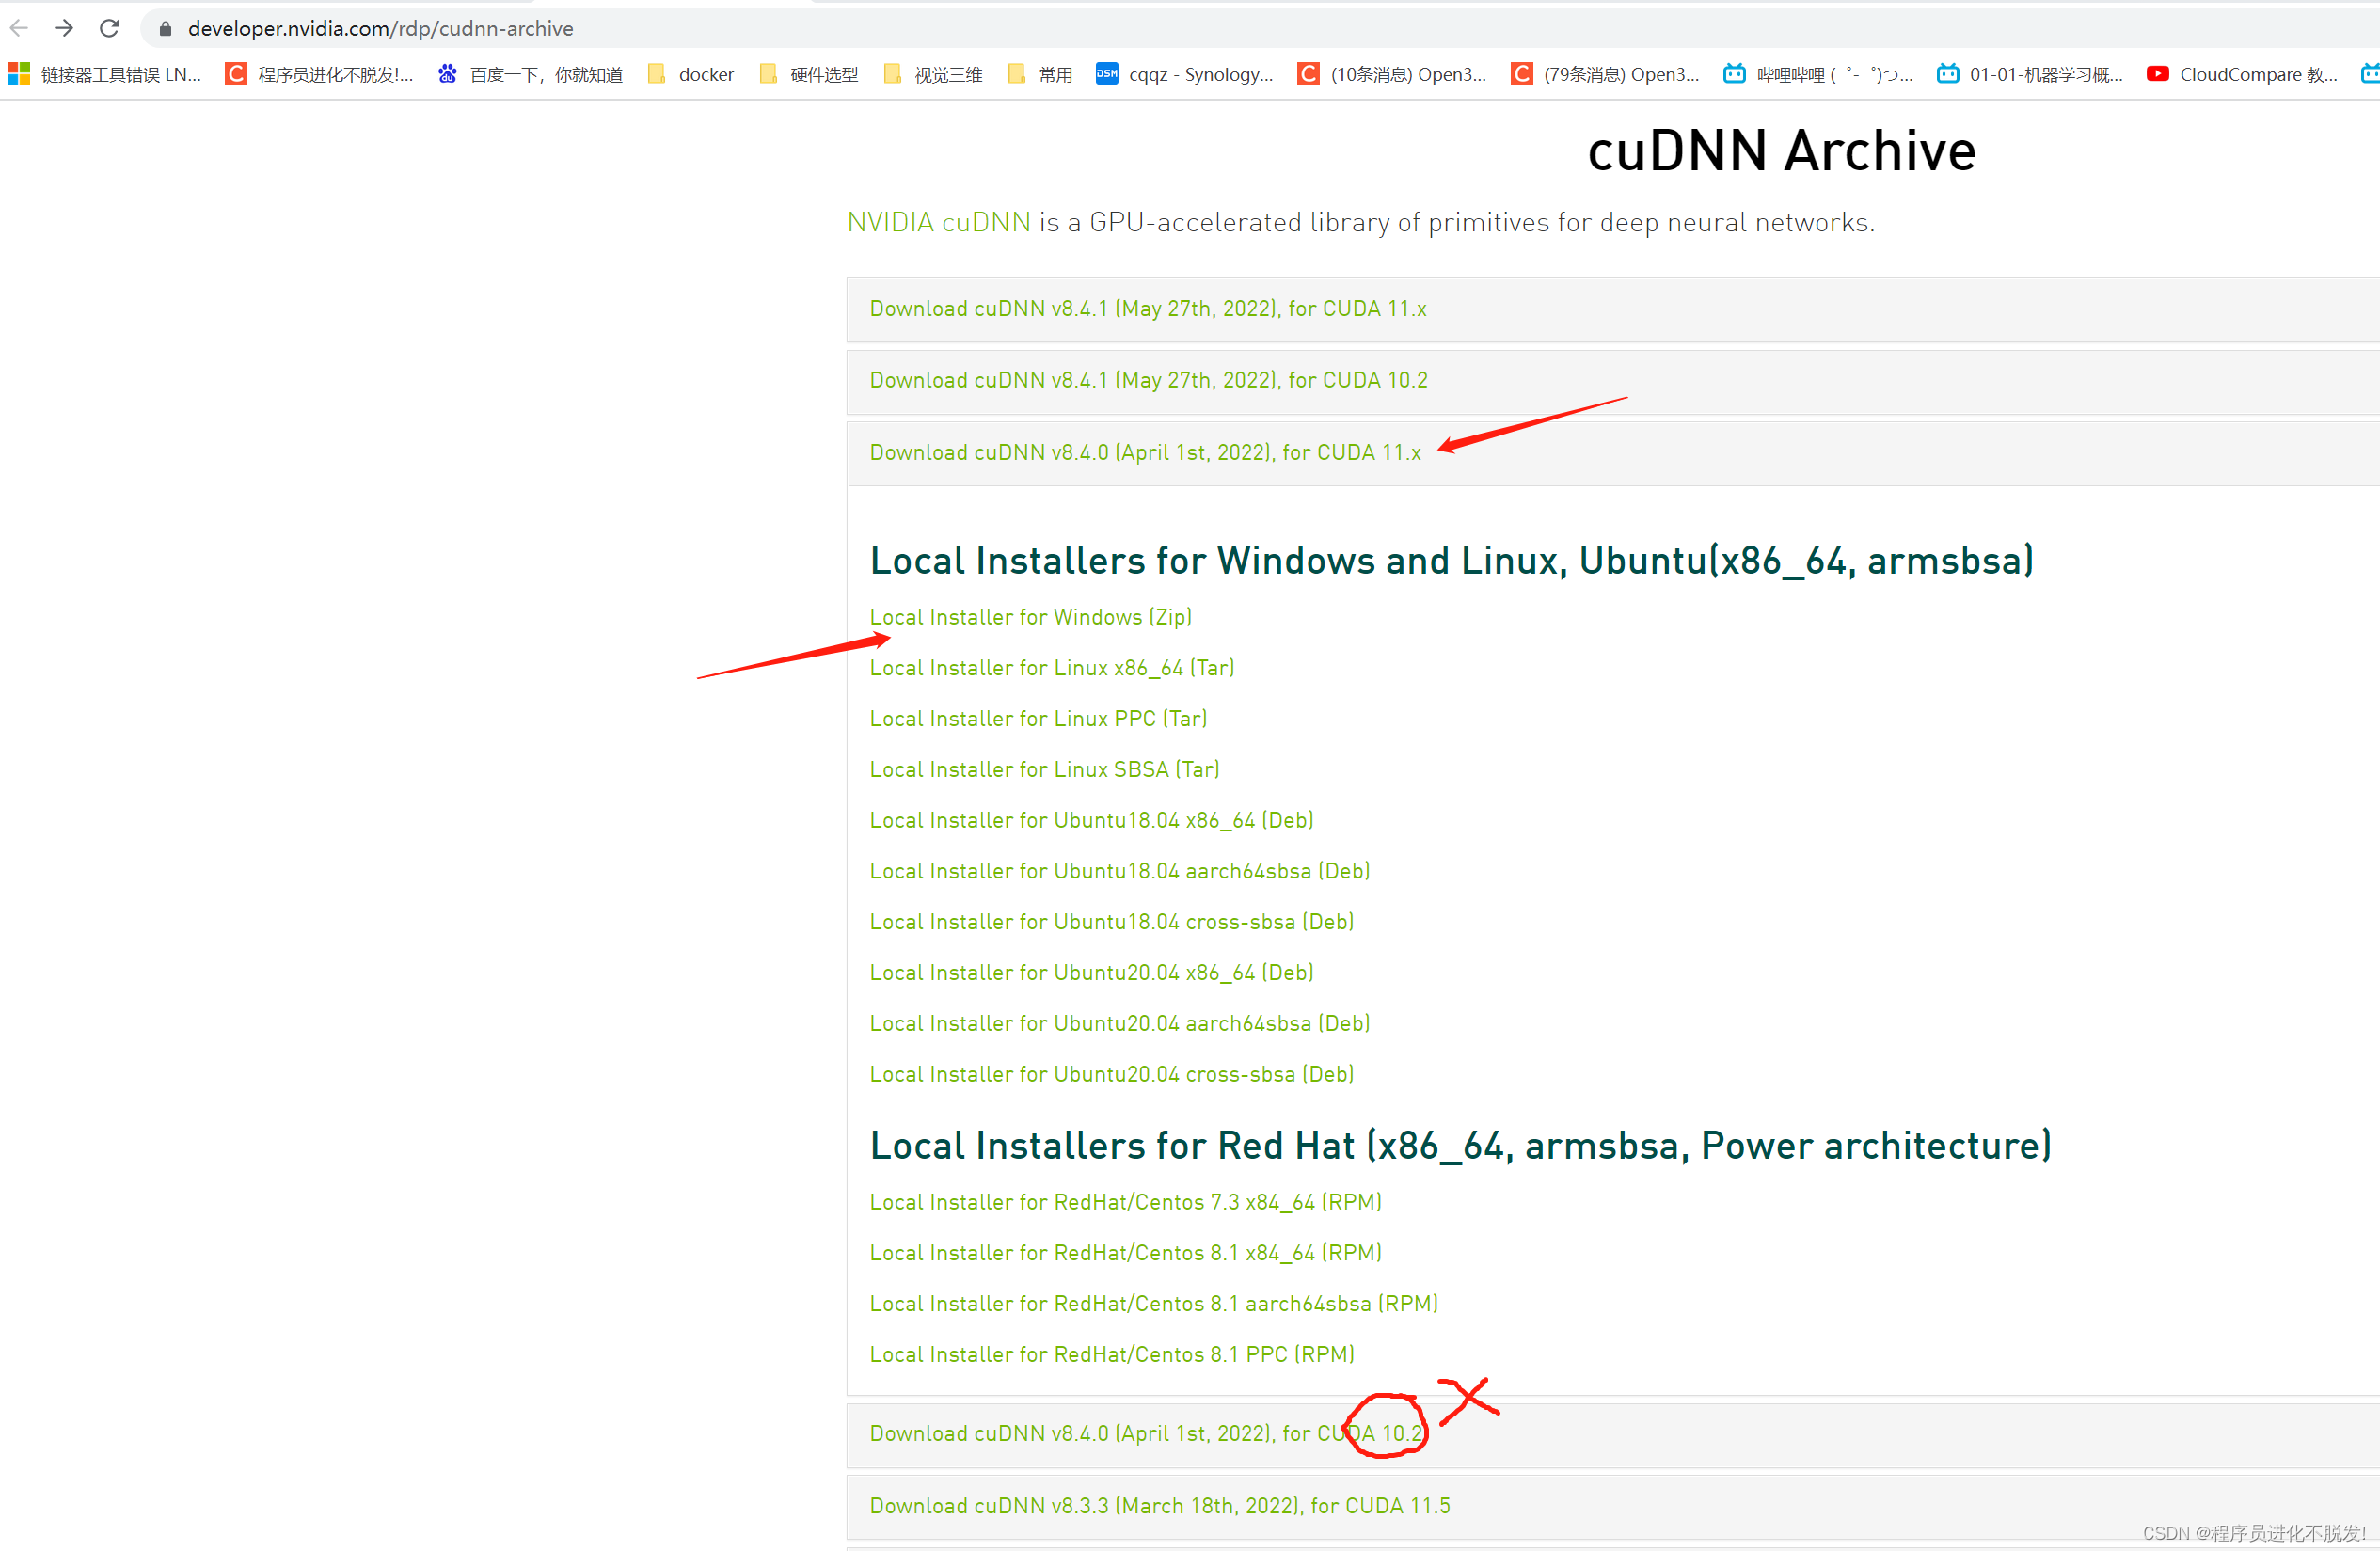Expand cuDNN v8.4.1 for CUDA 10.2
Viewport: 2380px width, 1551px height.
(1148, 381)
